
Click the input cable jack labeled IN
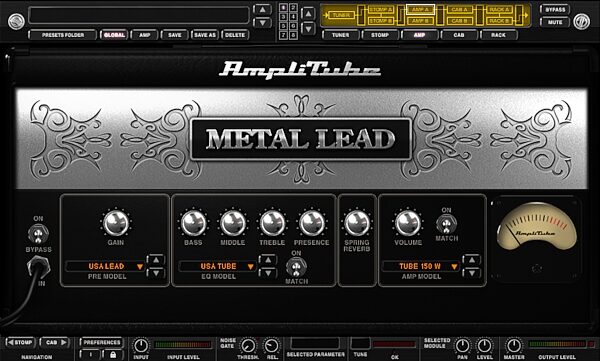coord(39,268)
